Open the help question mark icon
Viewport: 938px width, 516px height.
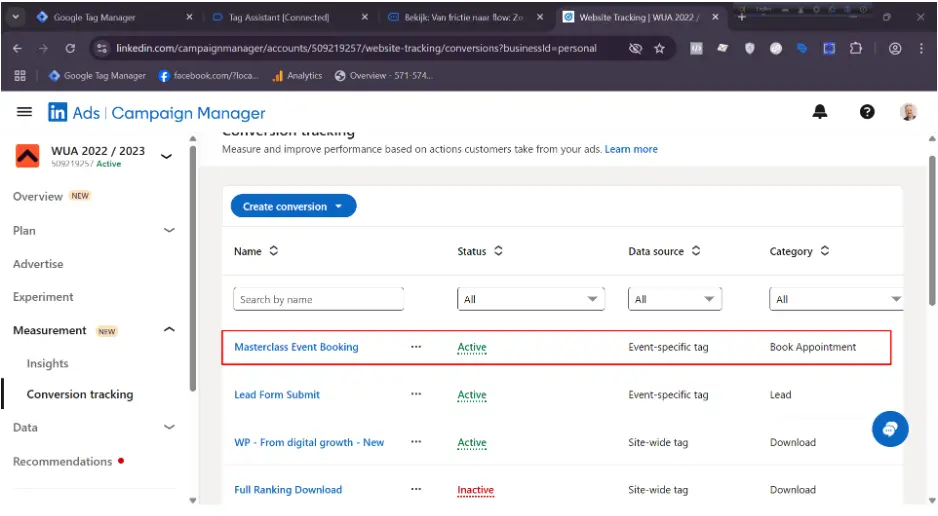[x=867, y=112]
